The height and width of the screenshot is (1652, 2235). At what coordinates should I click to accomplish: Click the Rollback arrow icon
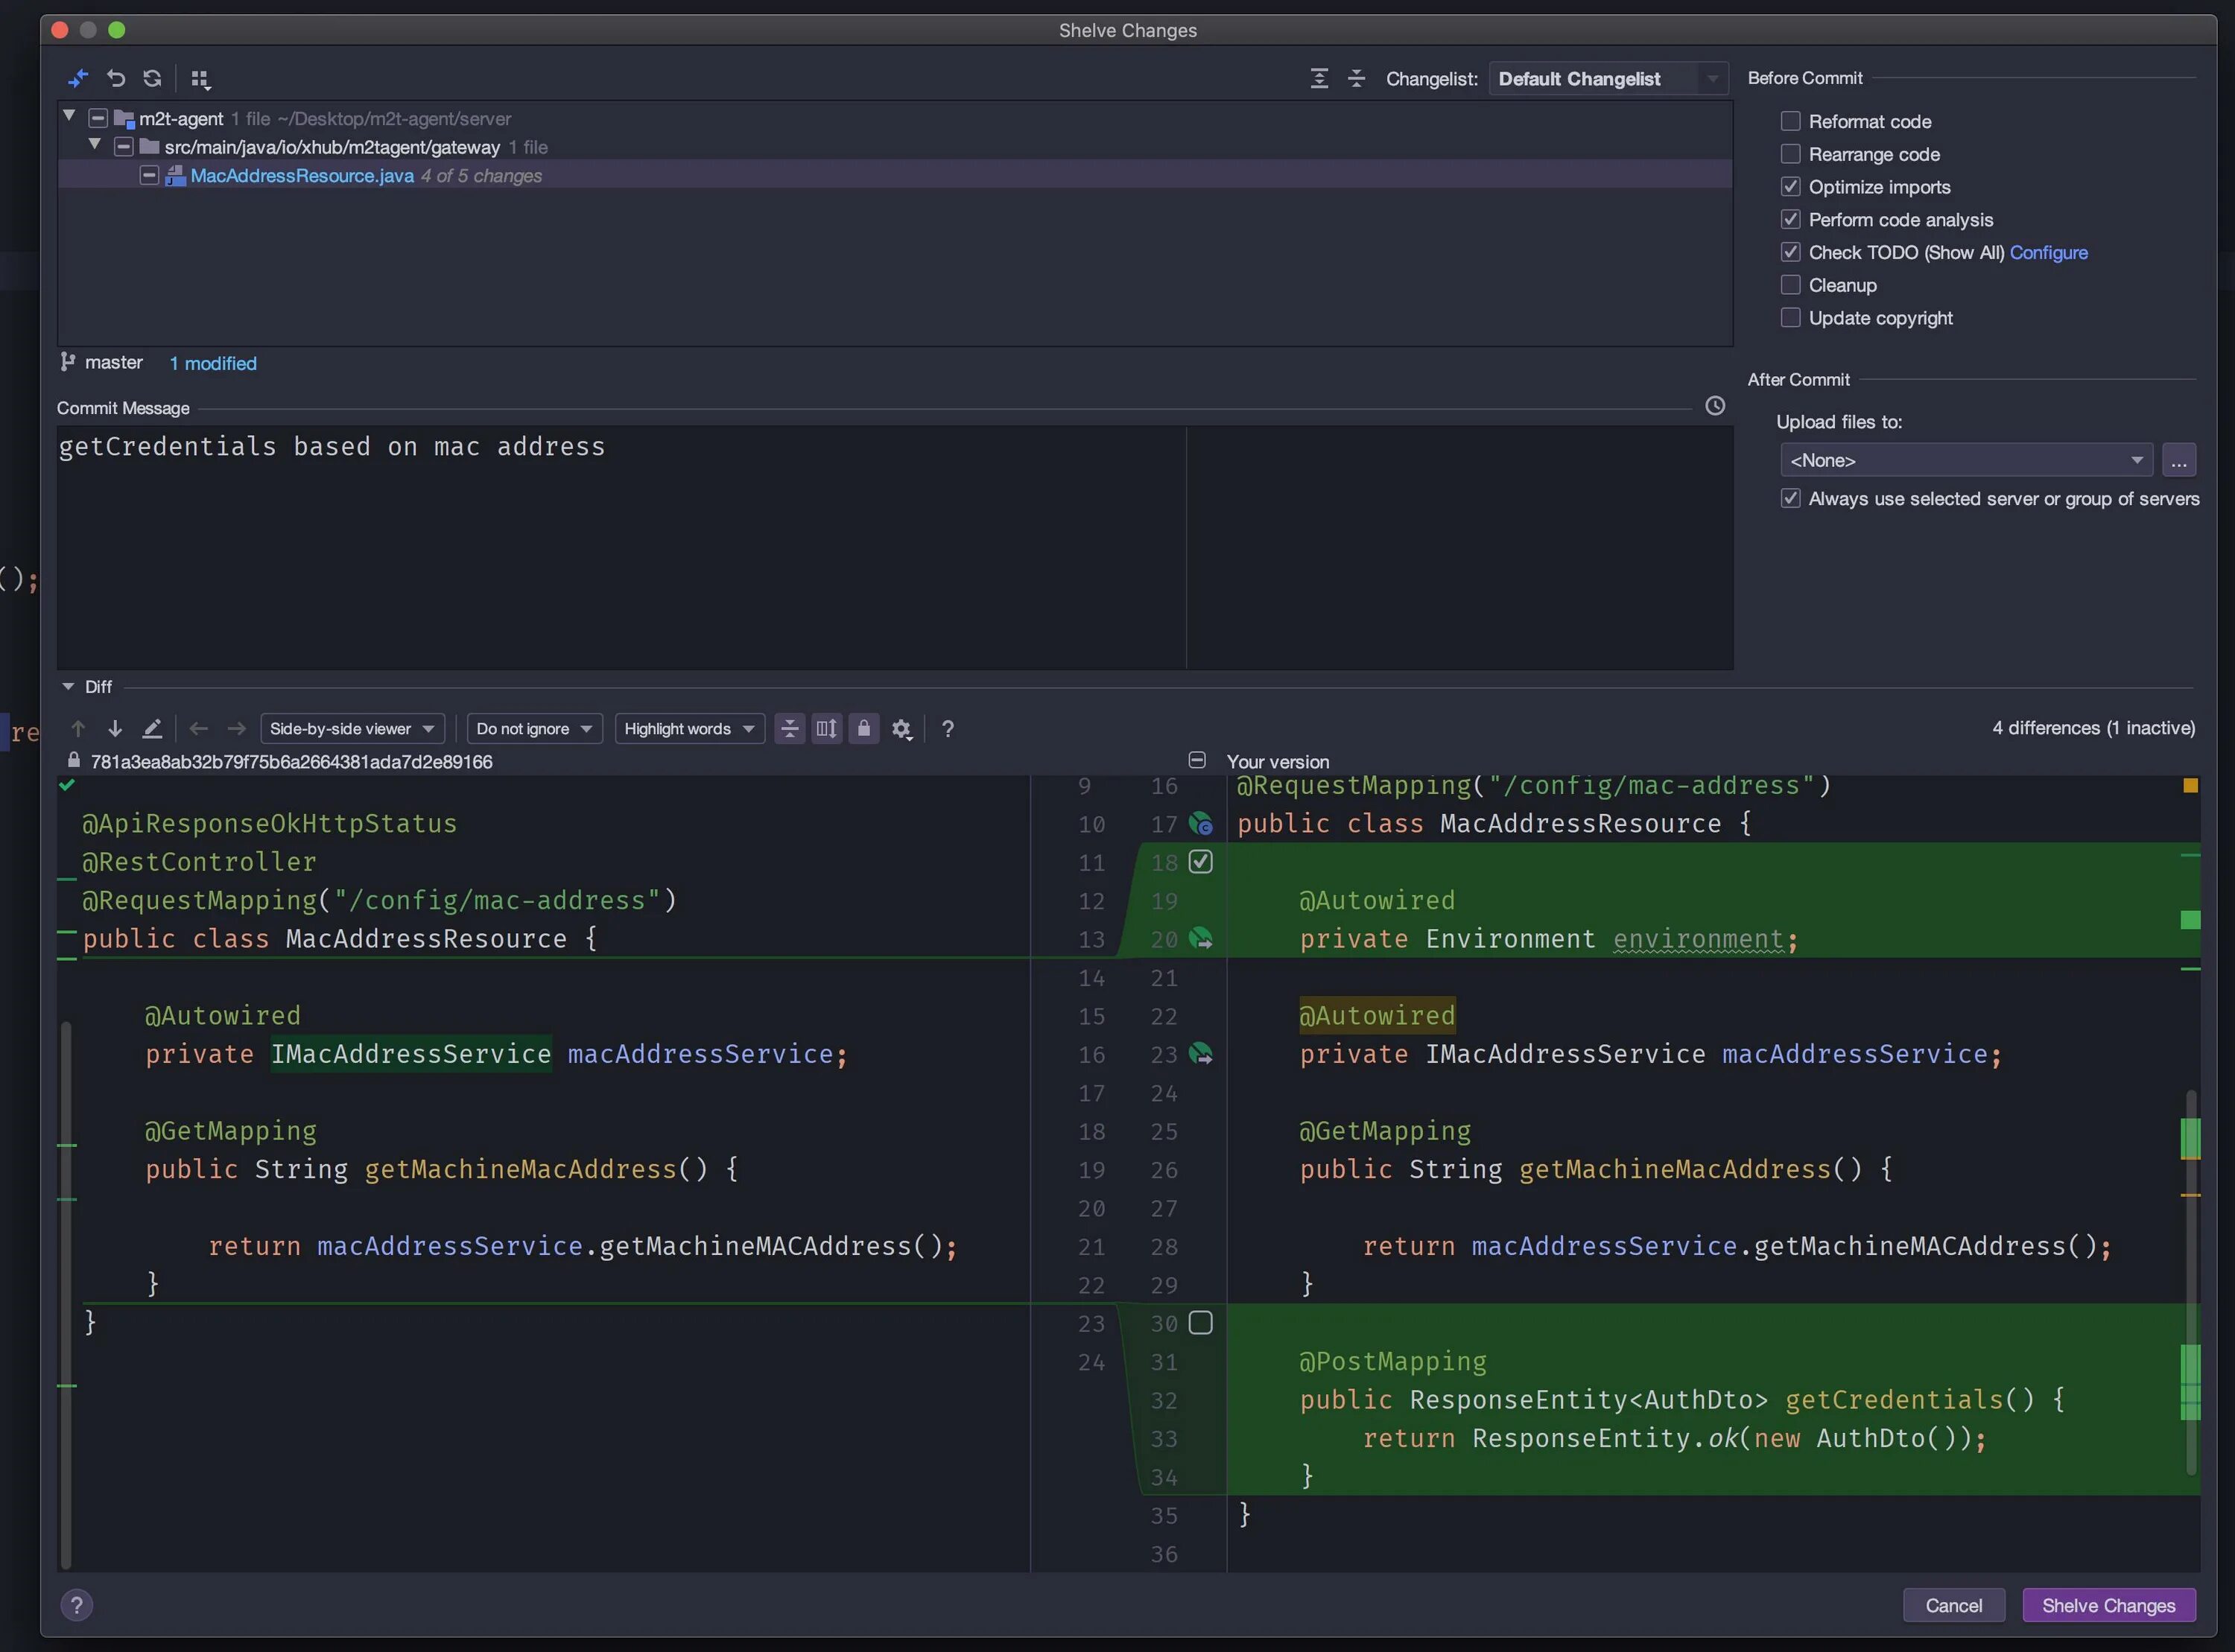click(x=116, y=78)
